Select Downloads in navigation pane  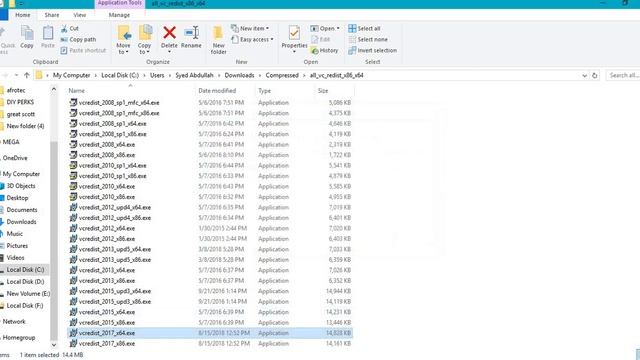click(x=21, y=222)
